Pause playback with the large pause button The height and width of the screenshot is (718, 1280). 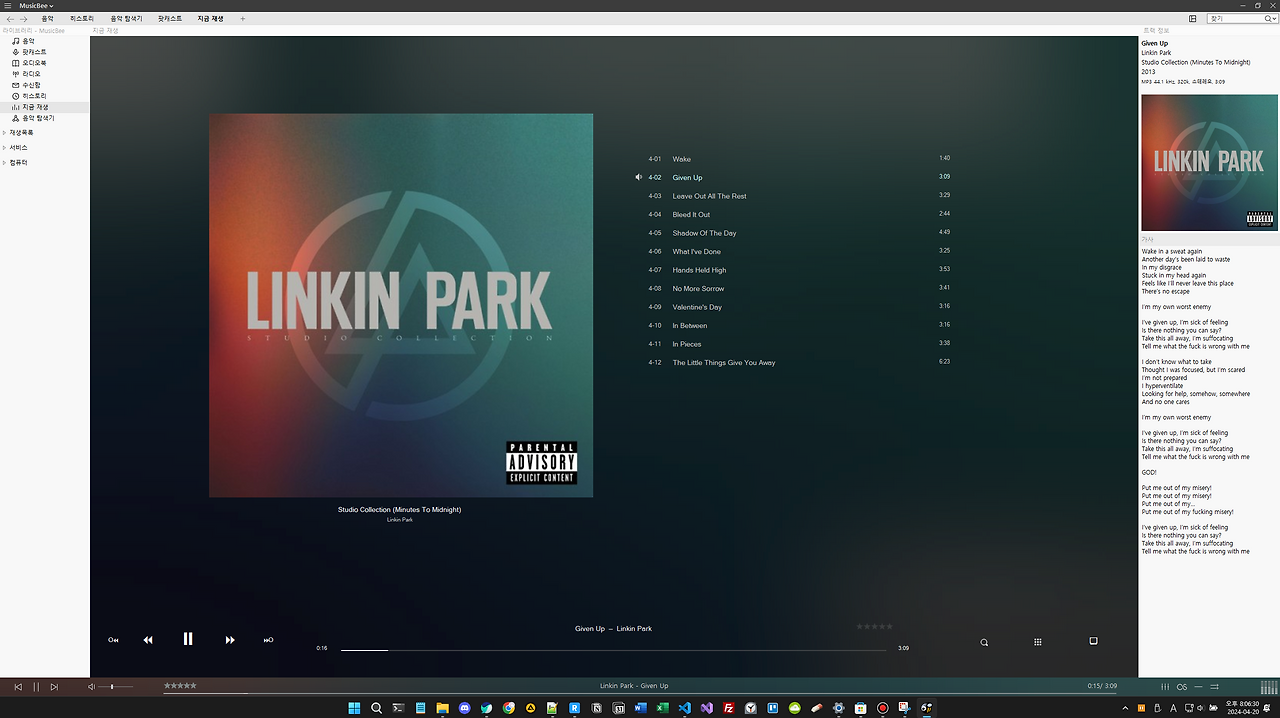tap(188, 639)
